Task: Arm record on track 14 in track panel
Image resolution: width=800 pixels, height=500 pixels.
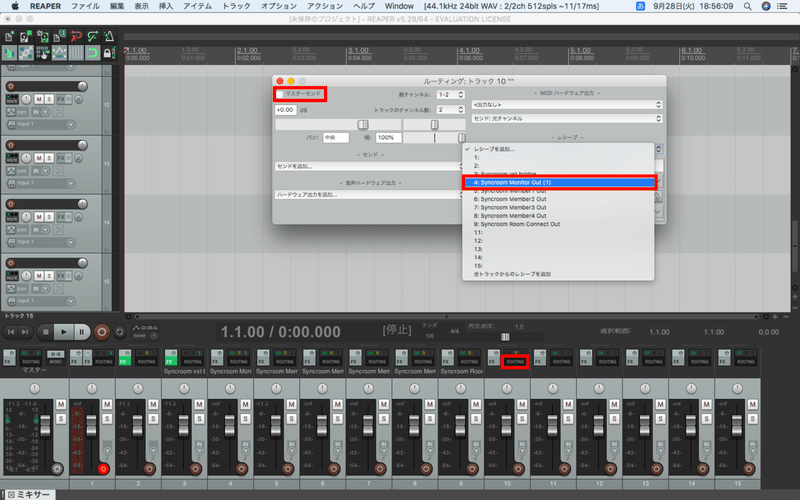Action: 10,204
